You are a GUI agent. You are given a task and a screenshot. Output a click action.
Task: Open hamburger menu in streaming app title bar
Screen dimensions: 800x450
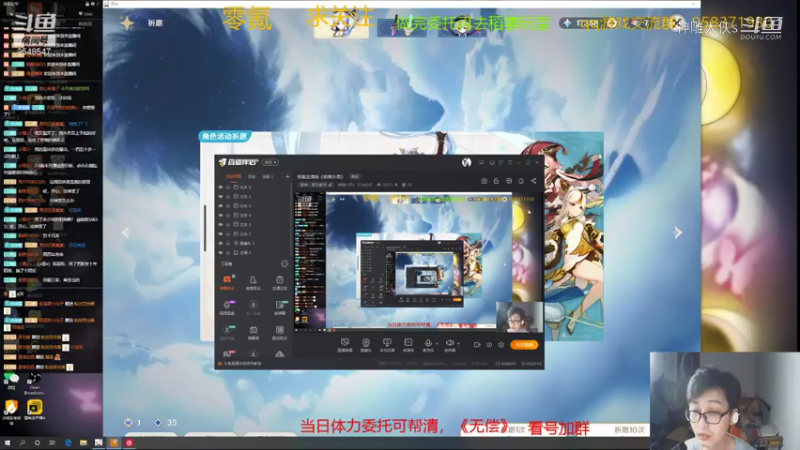[510, 162]
